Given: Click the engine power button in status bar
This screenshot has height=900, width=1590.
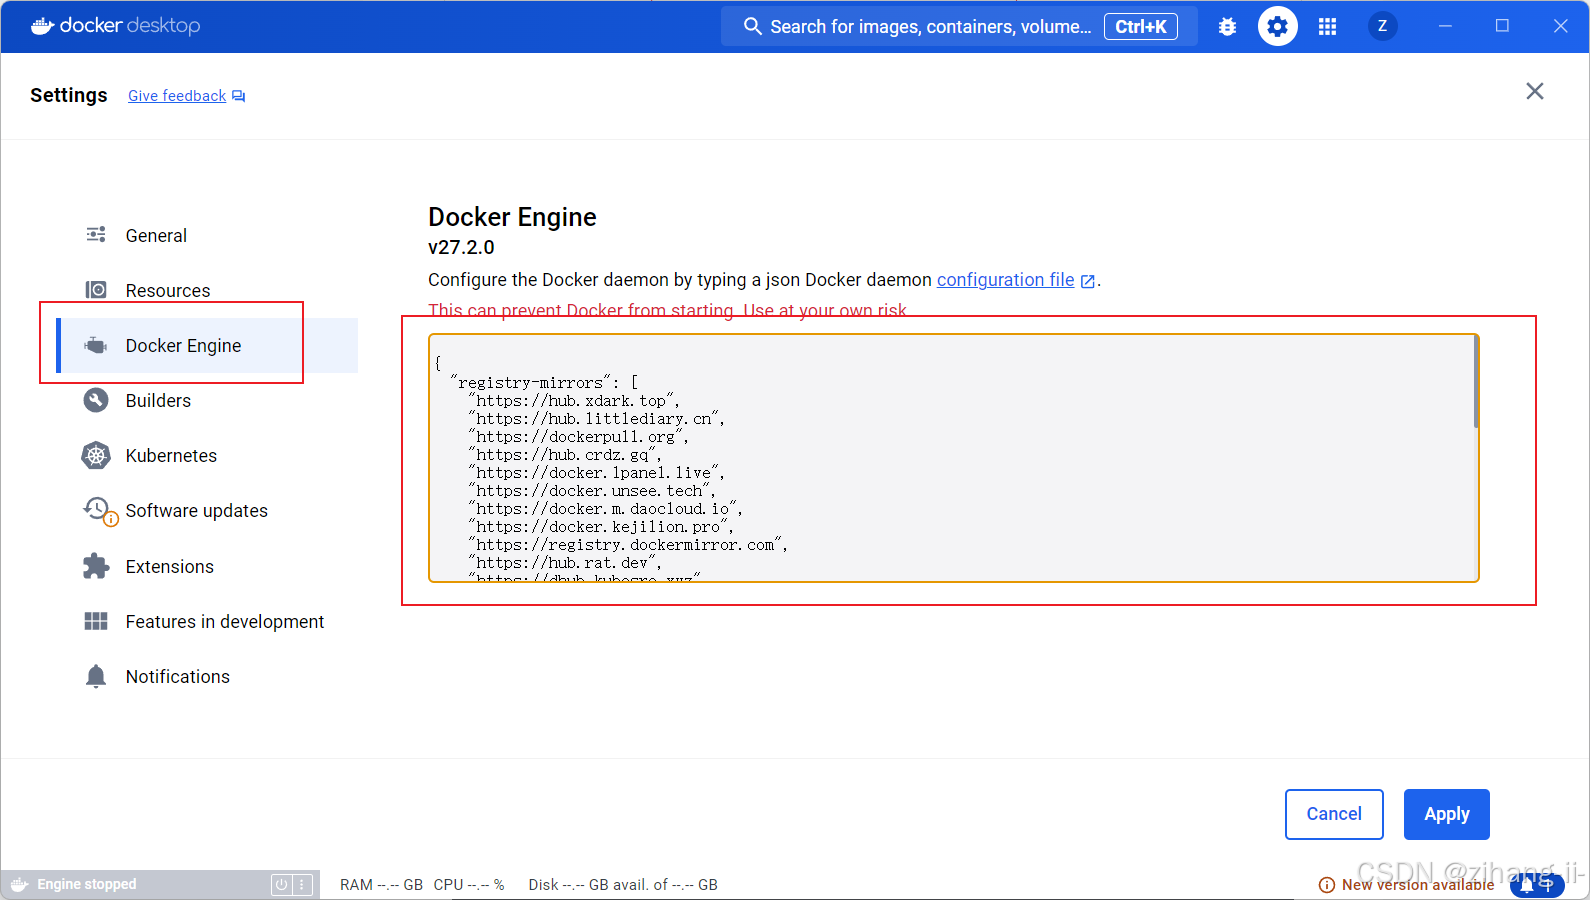Looking at the screenshot, I should click(281, 885).
